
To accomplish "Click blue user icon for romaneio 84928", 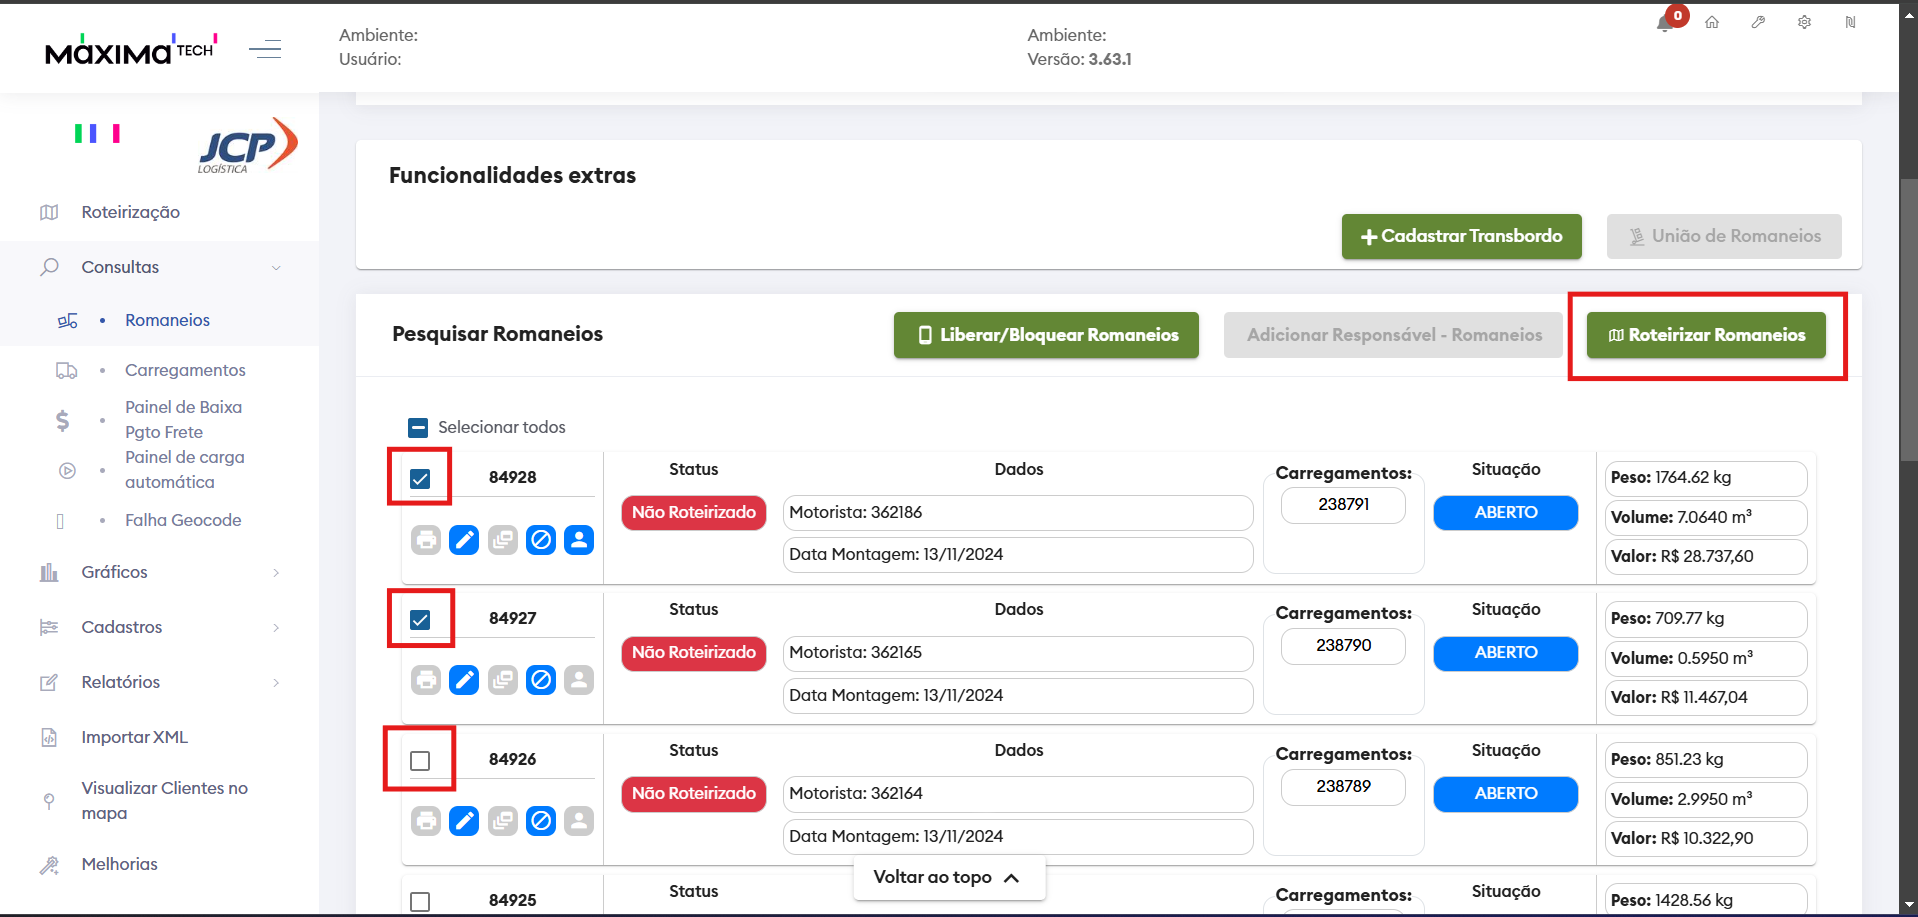I will pyautogui.click(x=579, y=540).
